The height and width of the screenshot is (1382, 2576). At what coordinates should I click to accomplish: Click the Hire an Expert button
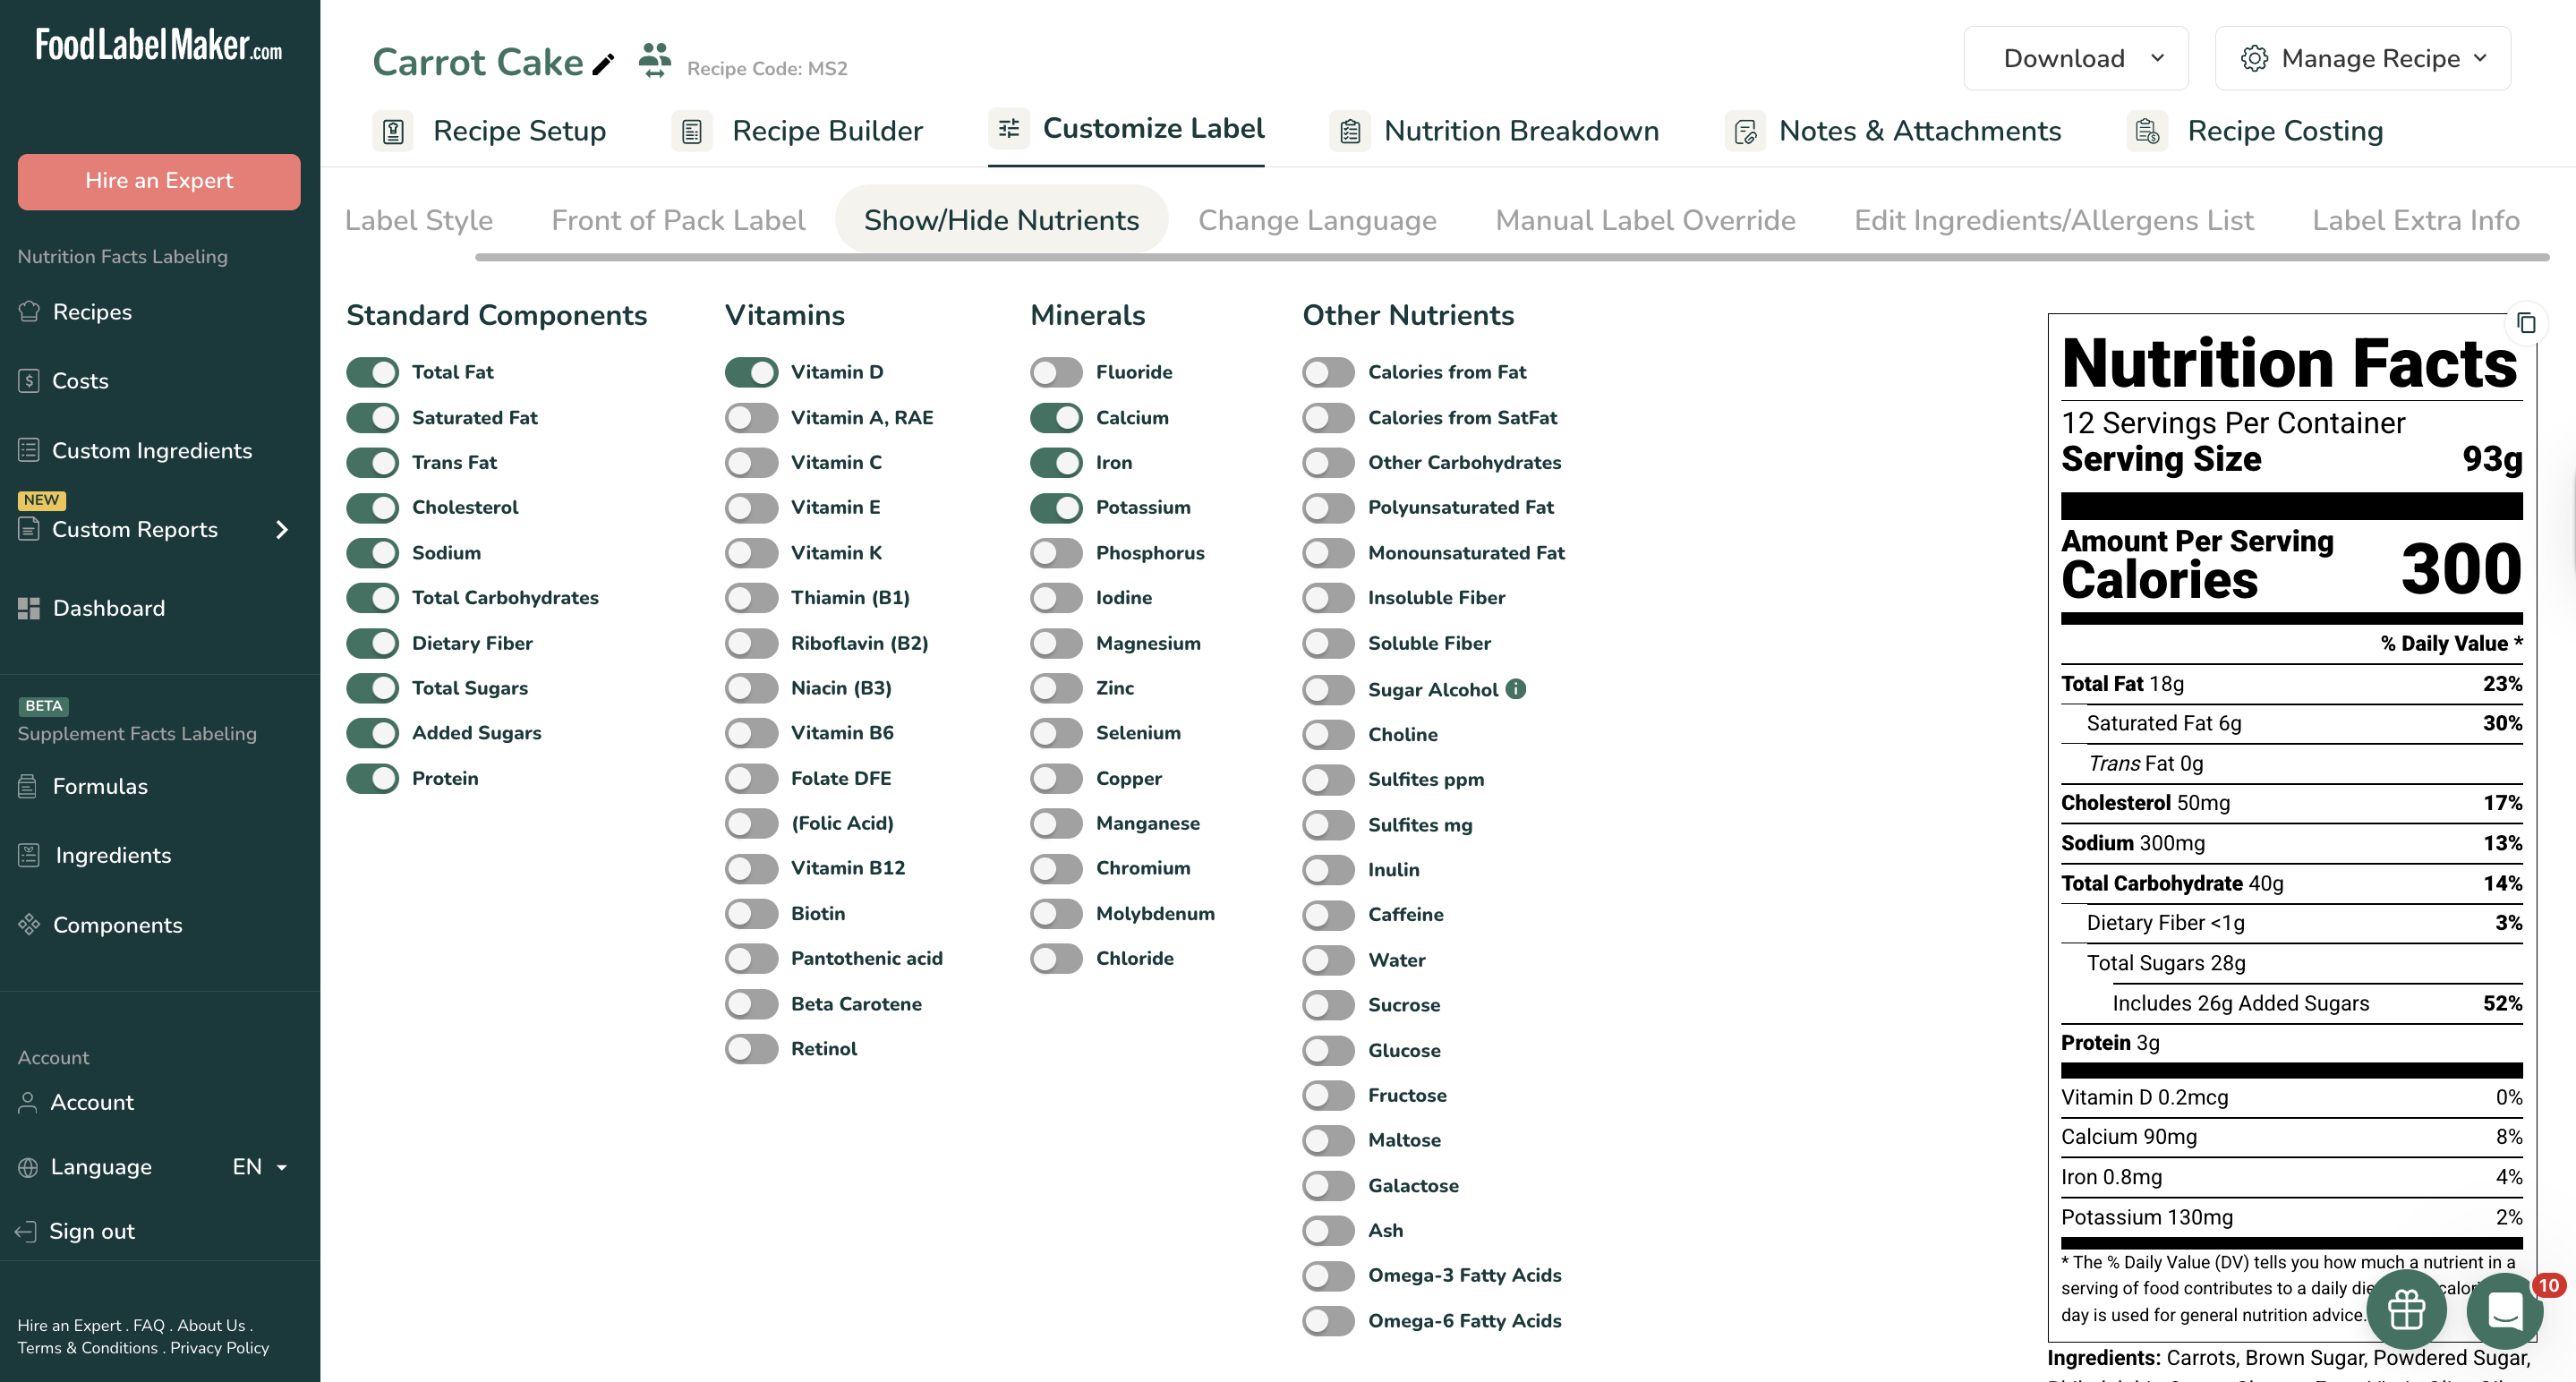tap(159, 181)
